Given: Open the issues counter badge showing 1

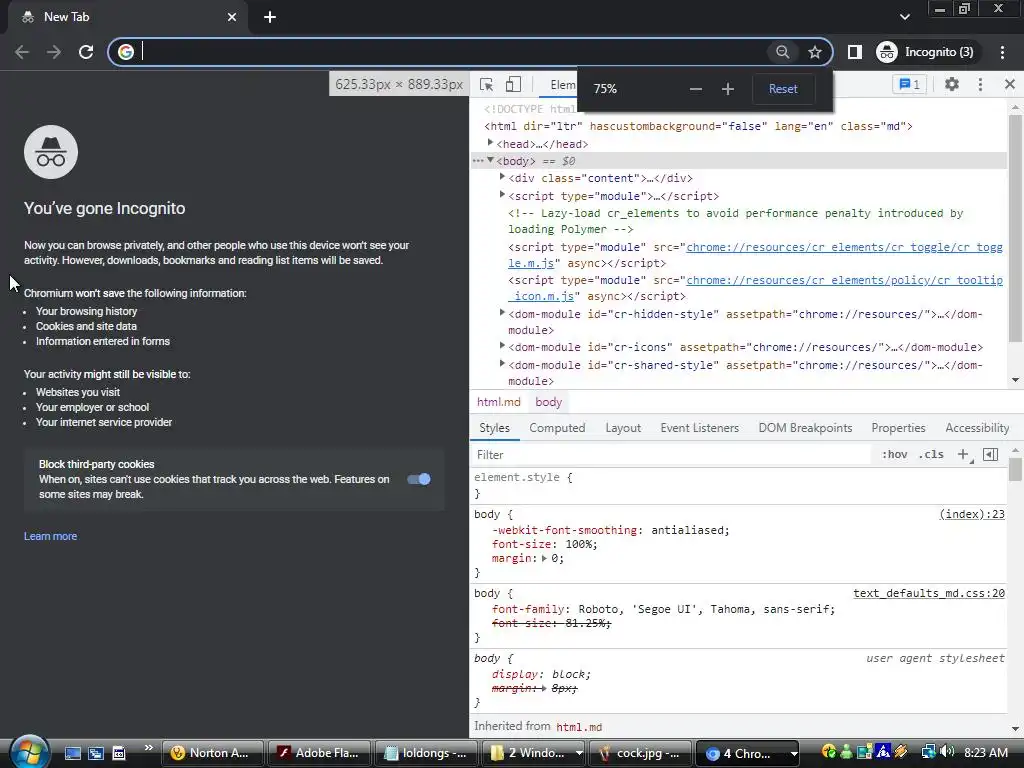Looking at the screenshot, I should coord(909,84).
